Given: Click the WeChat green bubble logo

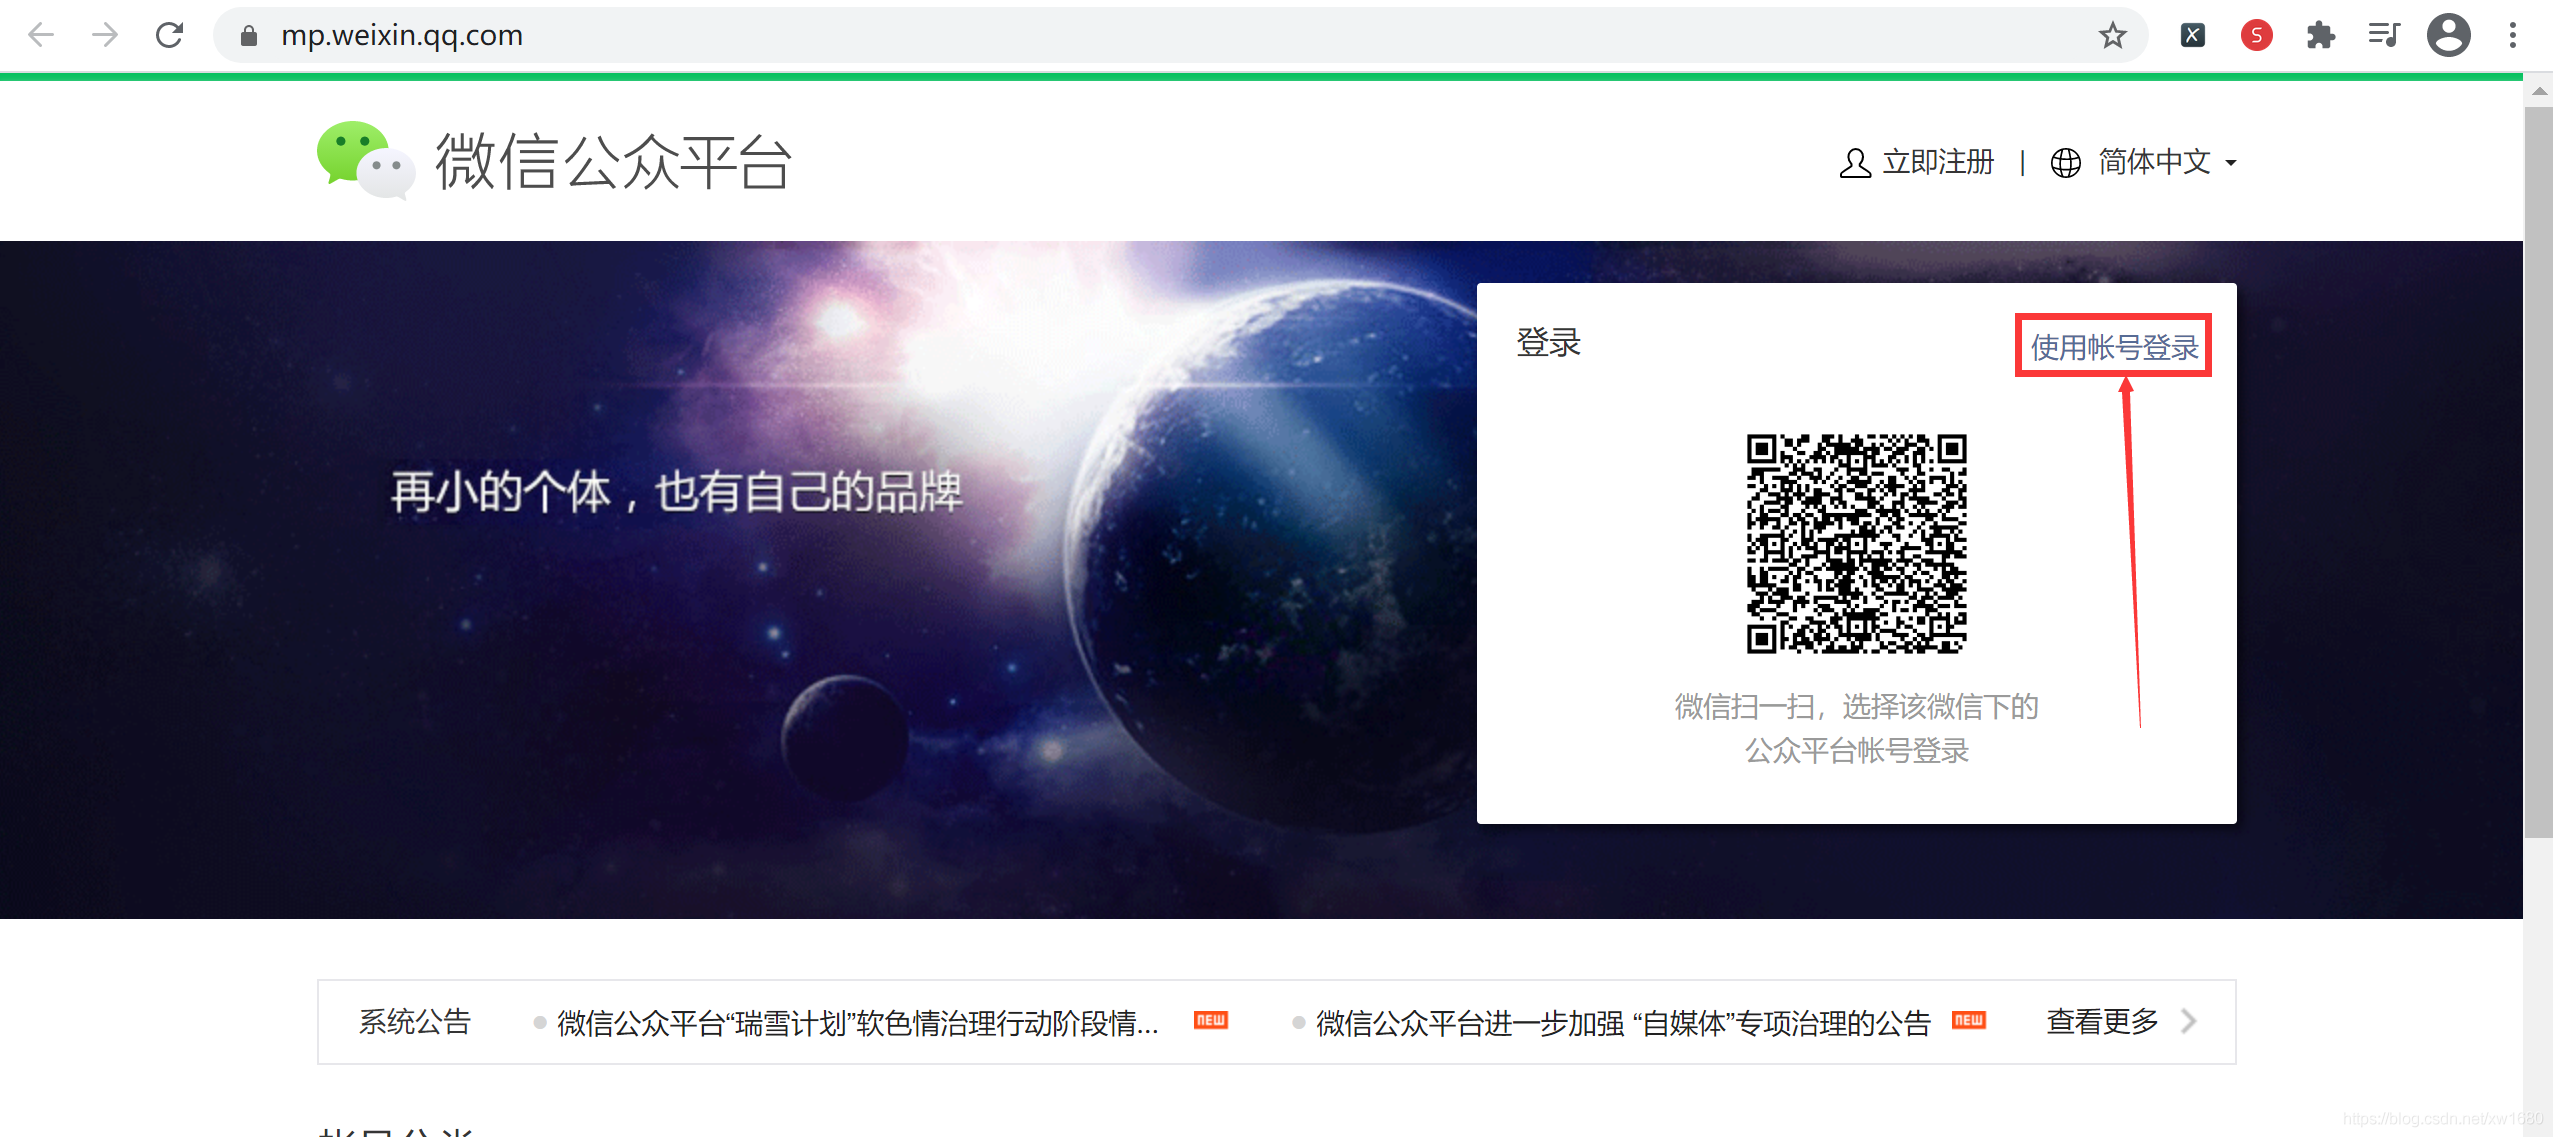Looking at the screenshot, I should pos(366,160).
